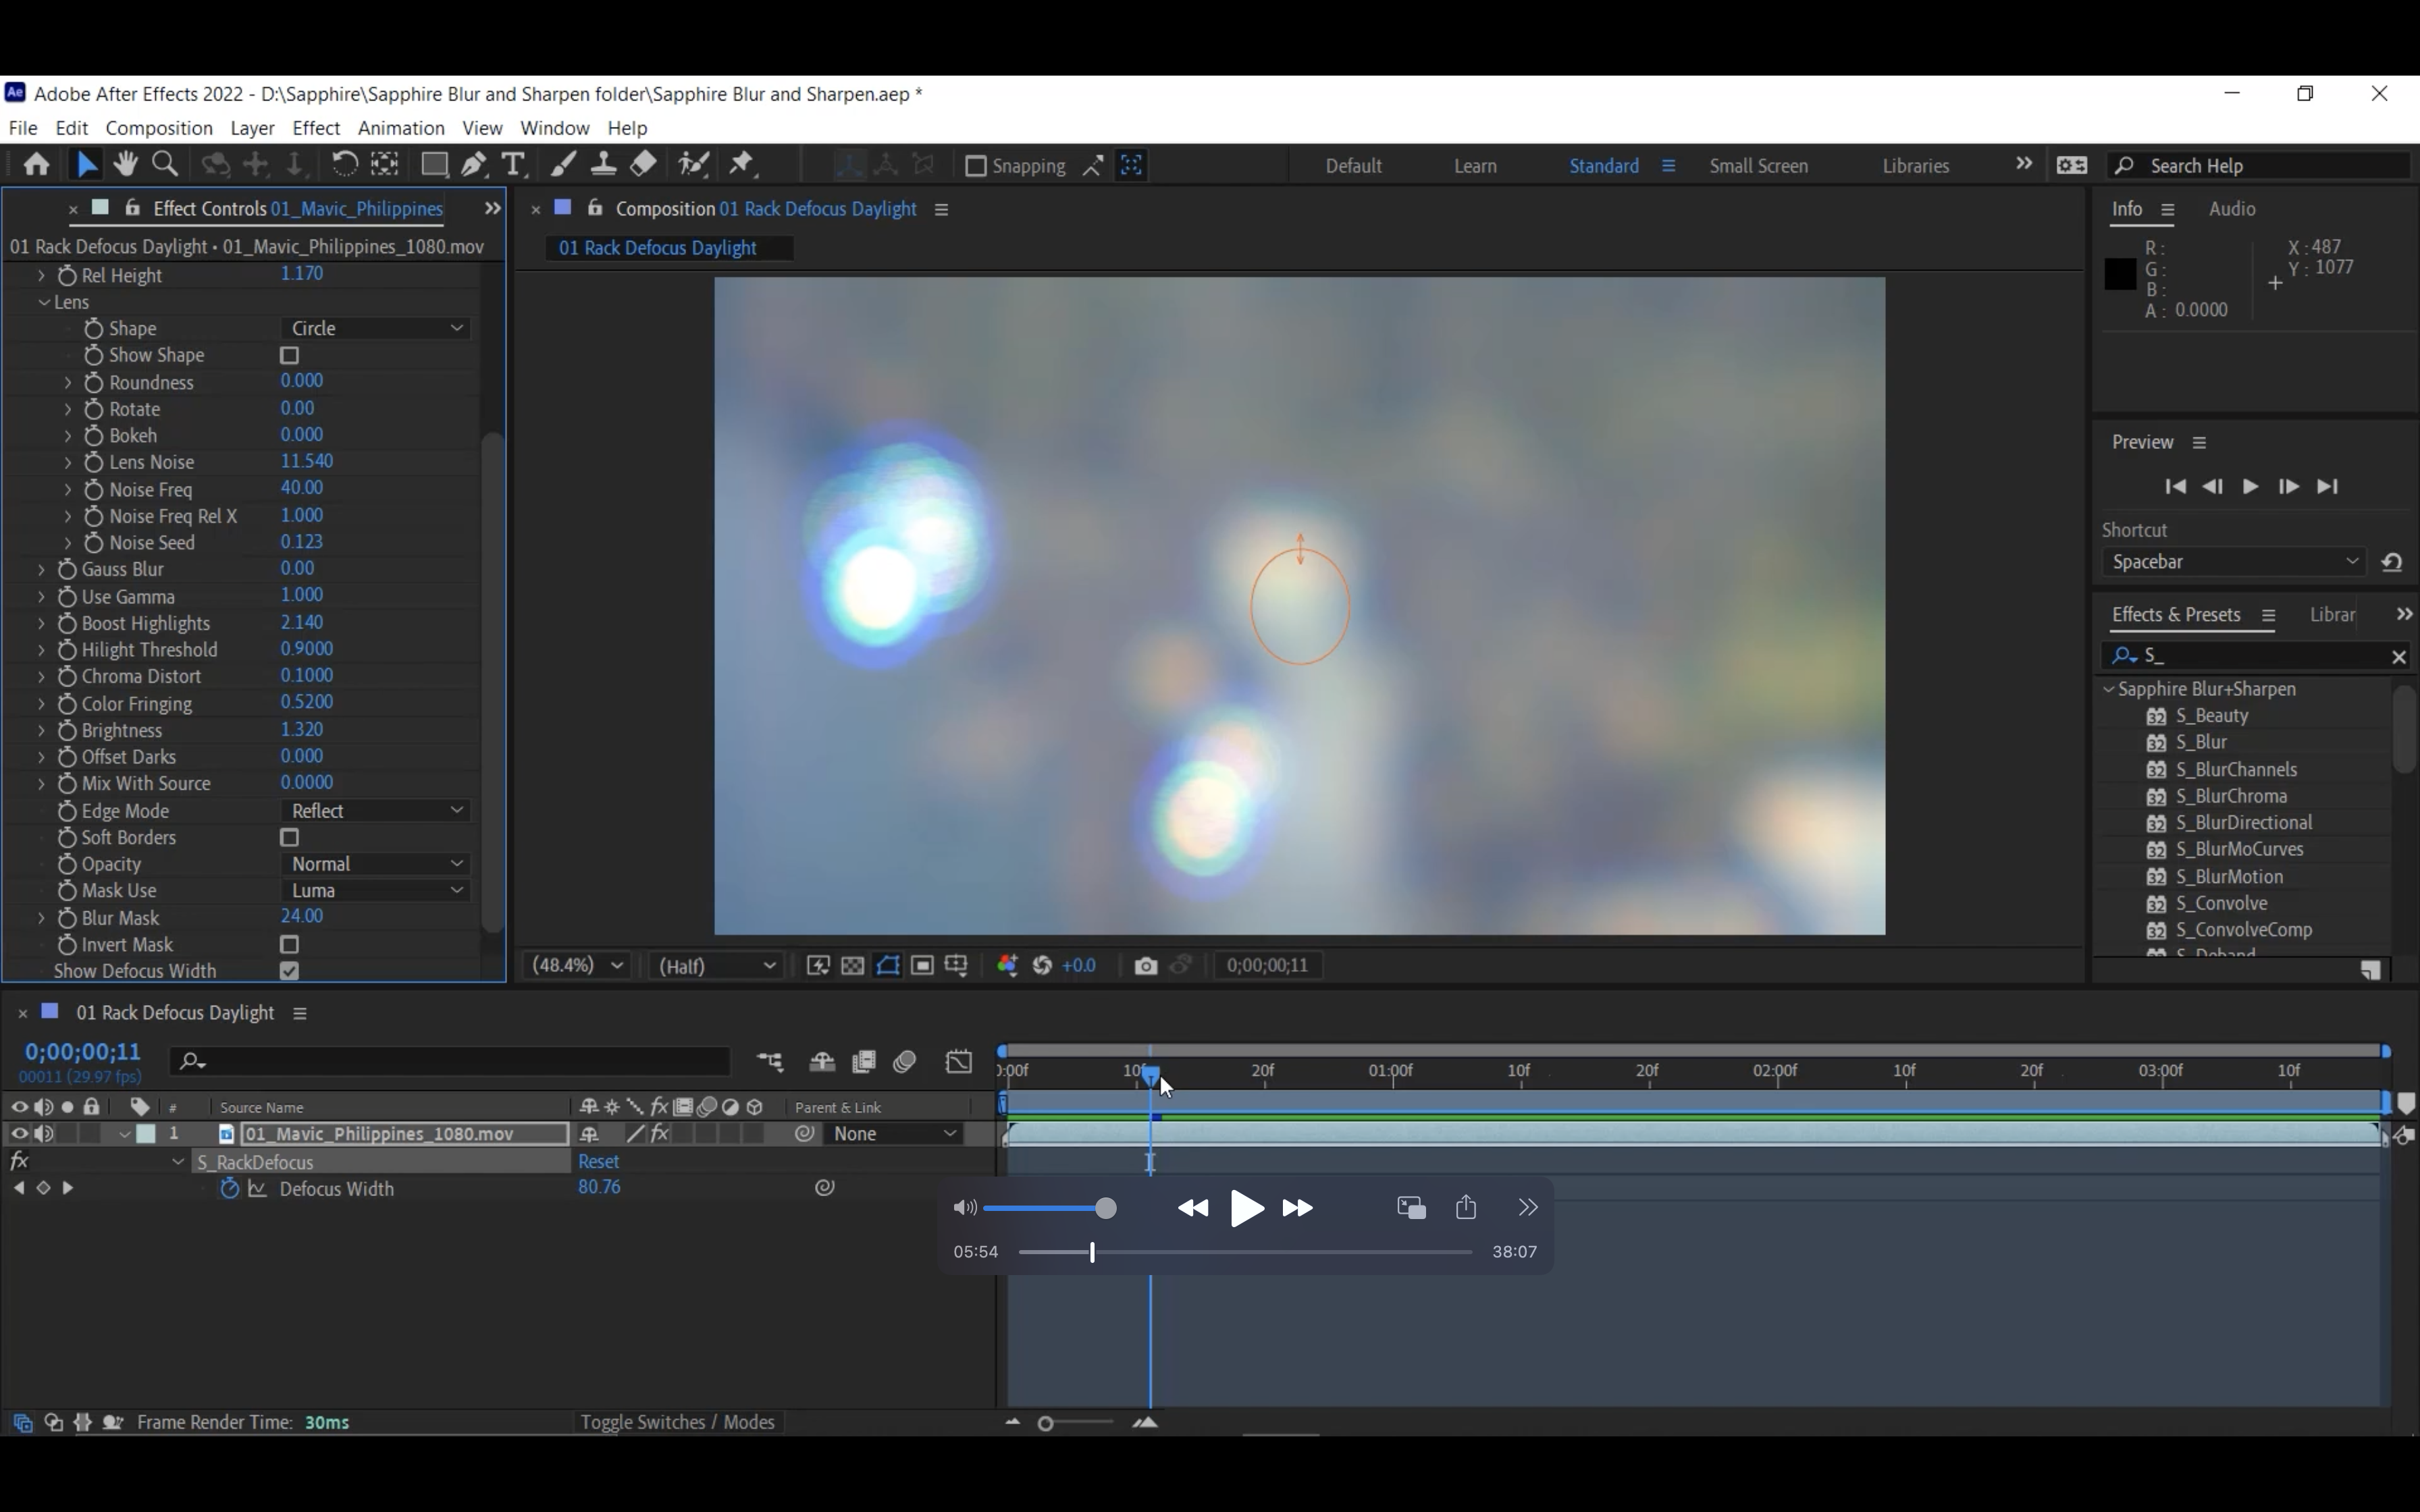
Task: Select the Zoom tool in toolbar
Action: pyautogui.click(x=165, y=164)
